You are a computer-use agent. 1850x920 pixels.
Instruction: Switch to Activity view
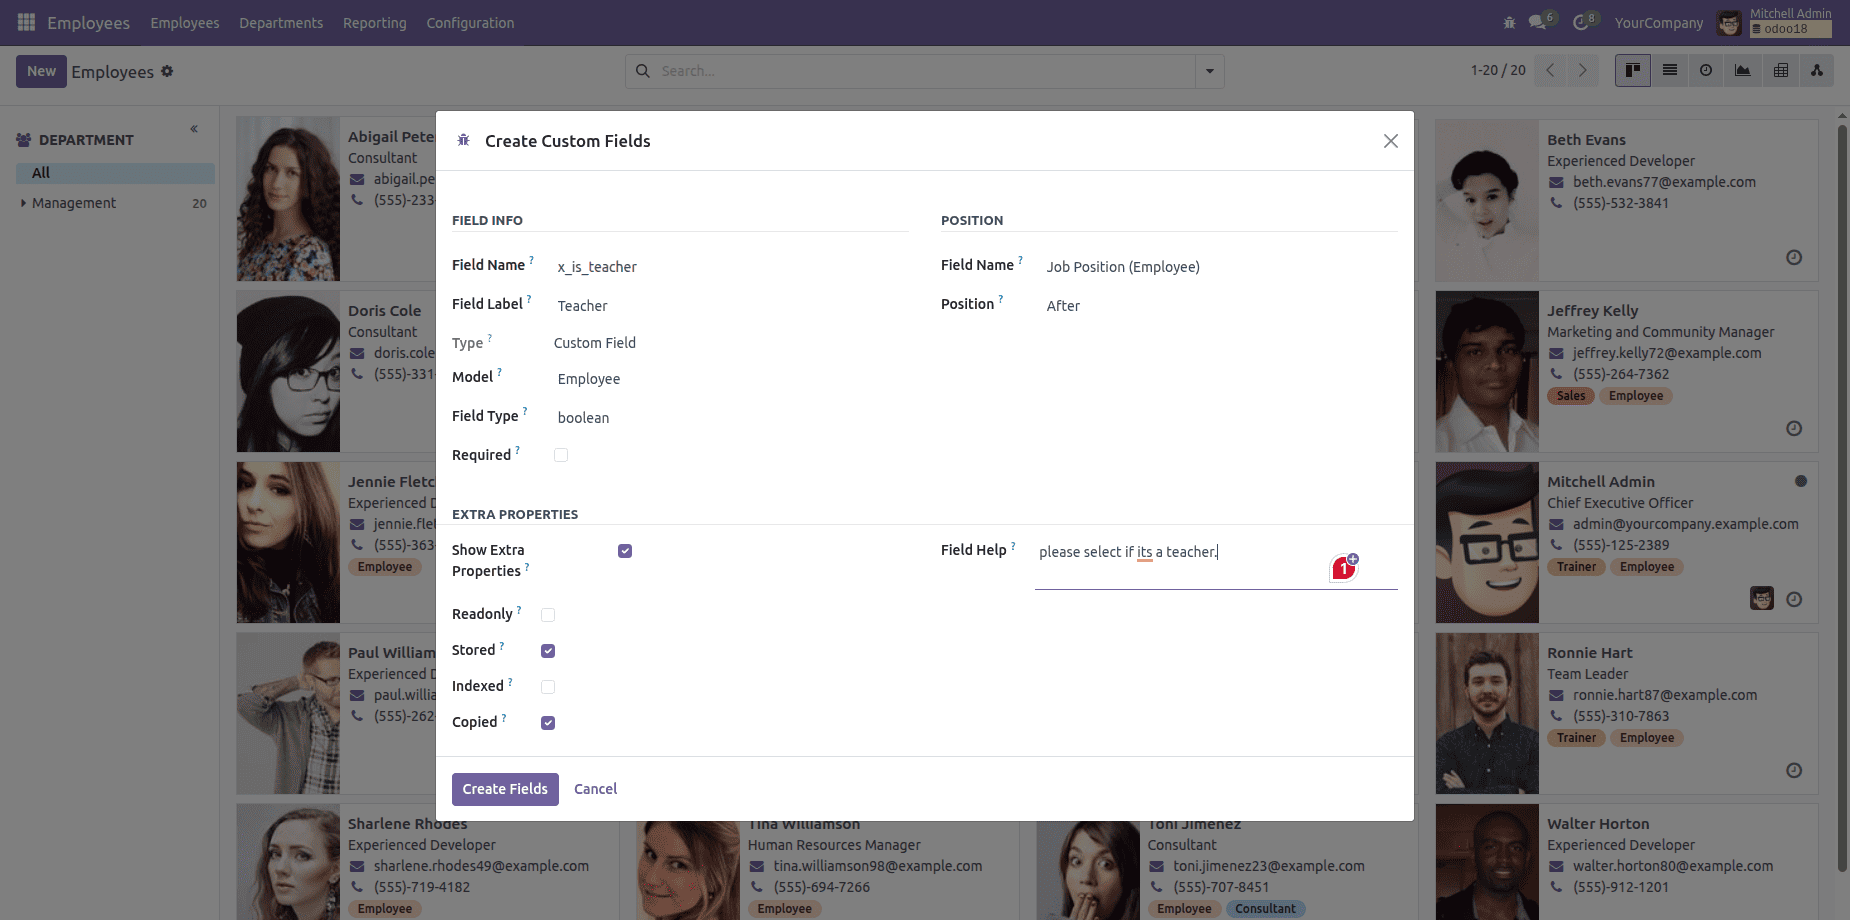tap(1706, 70)
